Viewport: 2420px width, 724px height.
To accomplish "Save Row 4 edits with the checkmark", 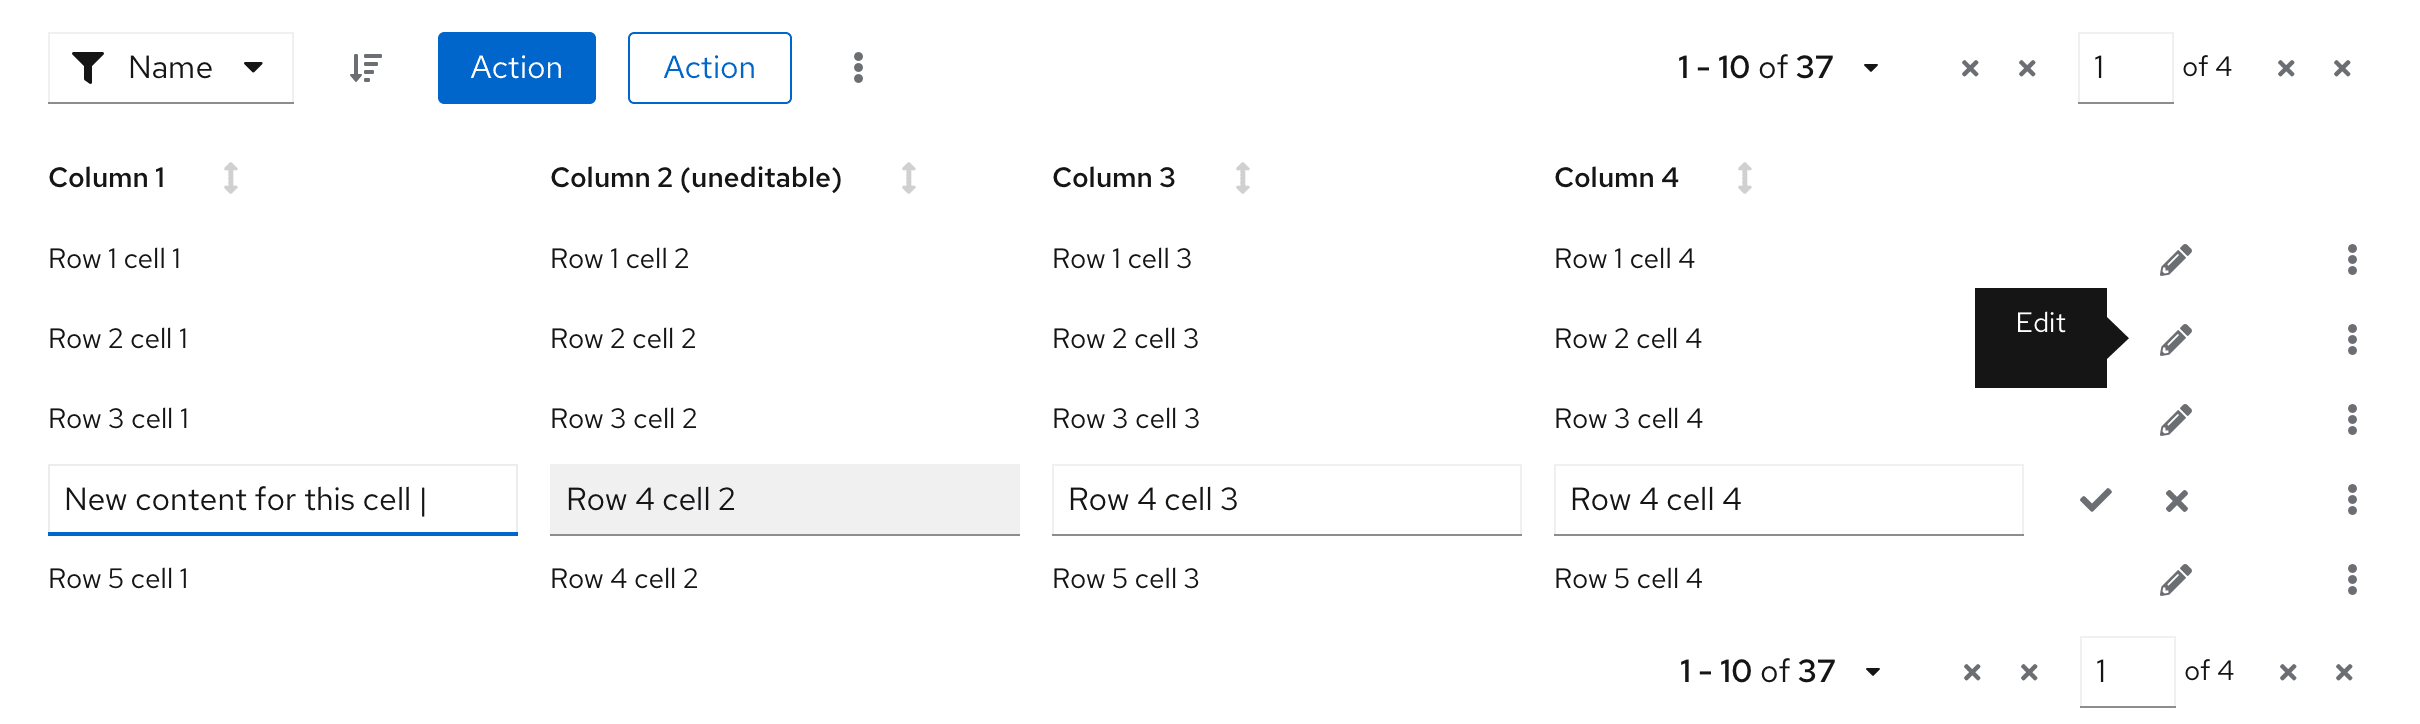I will (2096, 500).
